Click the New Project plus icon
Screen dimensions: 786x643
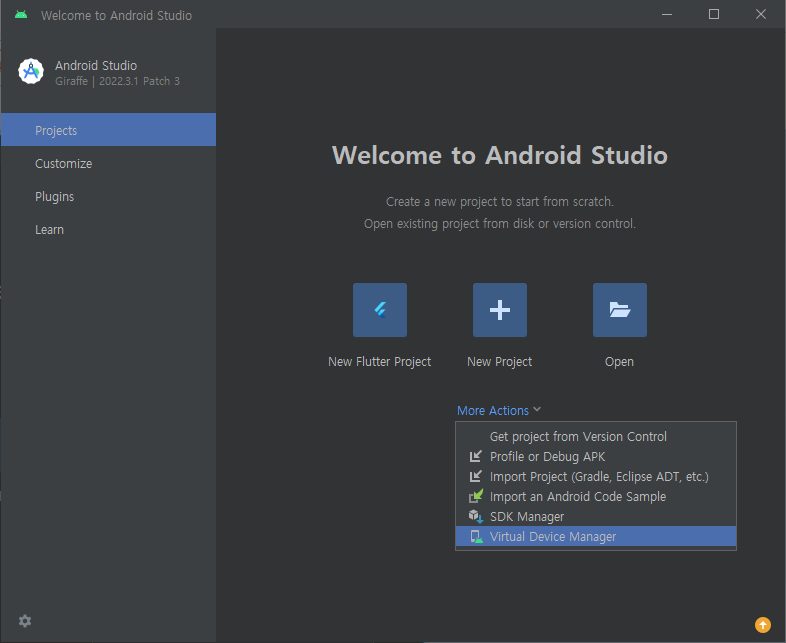pyautogui.click(x=500, y=310)
